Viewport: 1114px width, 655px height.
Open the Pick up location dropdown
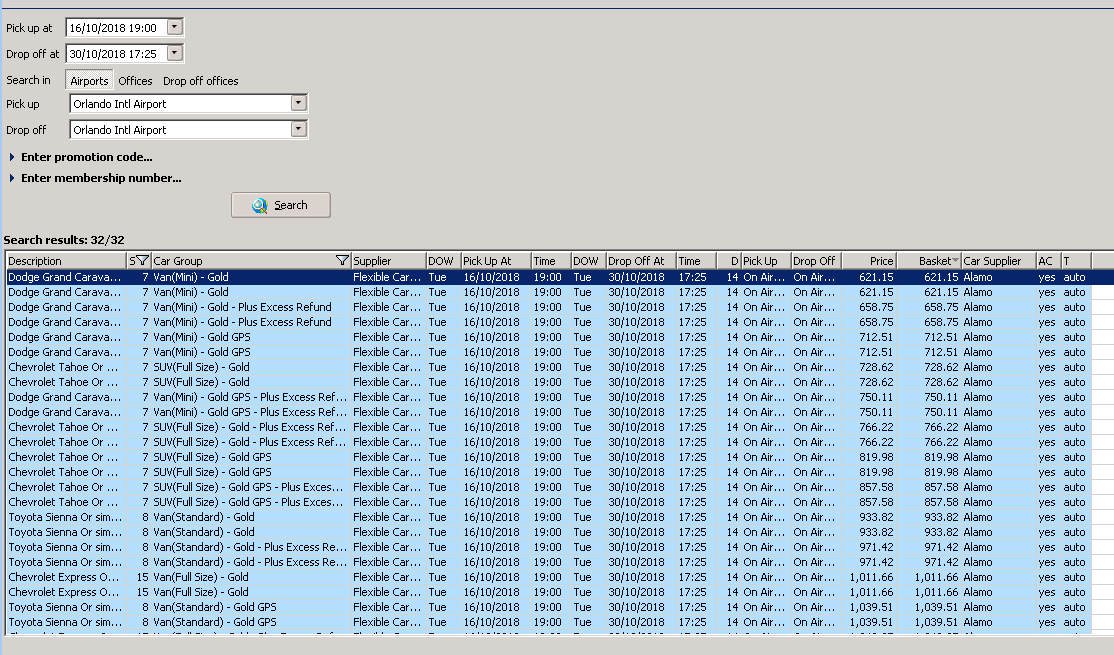pos(298,103)
